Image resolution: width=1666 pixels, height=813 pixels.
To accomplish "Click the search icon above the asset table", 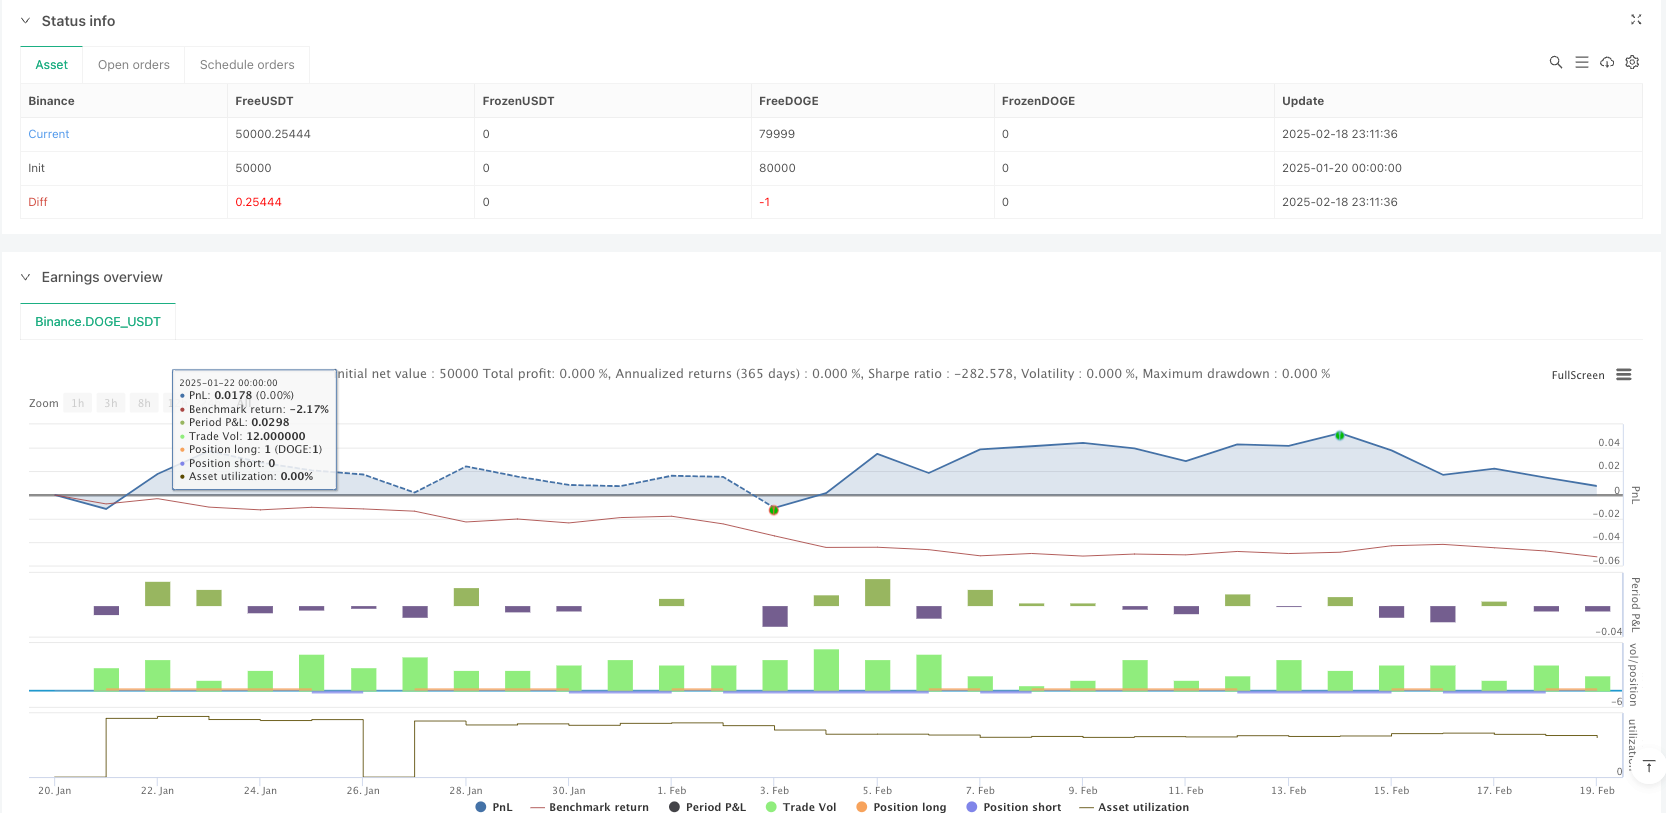I will (1555, 62).
